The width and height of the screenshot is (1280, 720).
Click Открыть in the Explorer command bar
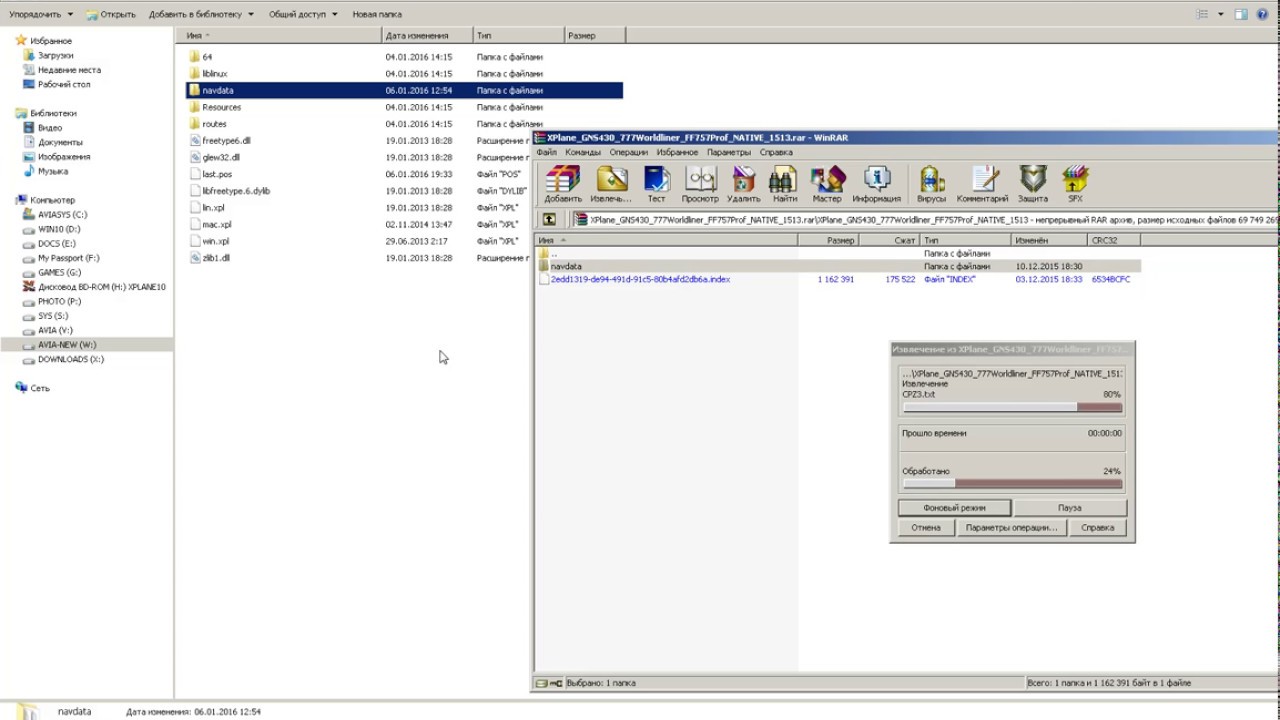[x=110, y=14]
